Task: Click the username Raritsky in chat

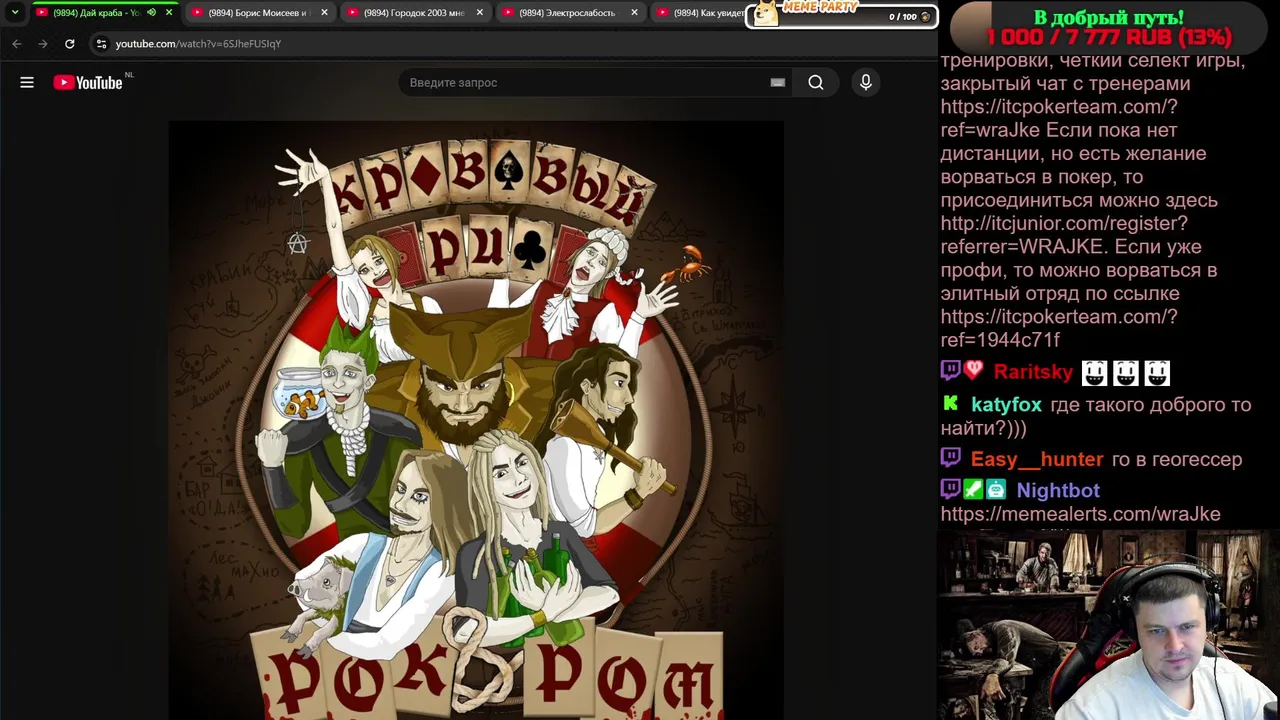Action: (x=1033, y=372)
